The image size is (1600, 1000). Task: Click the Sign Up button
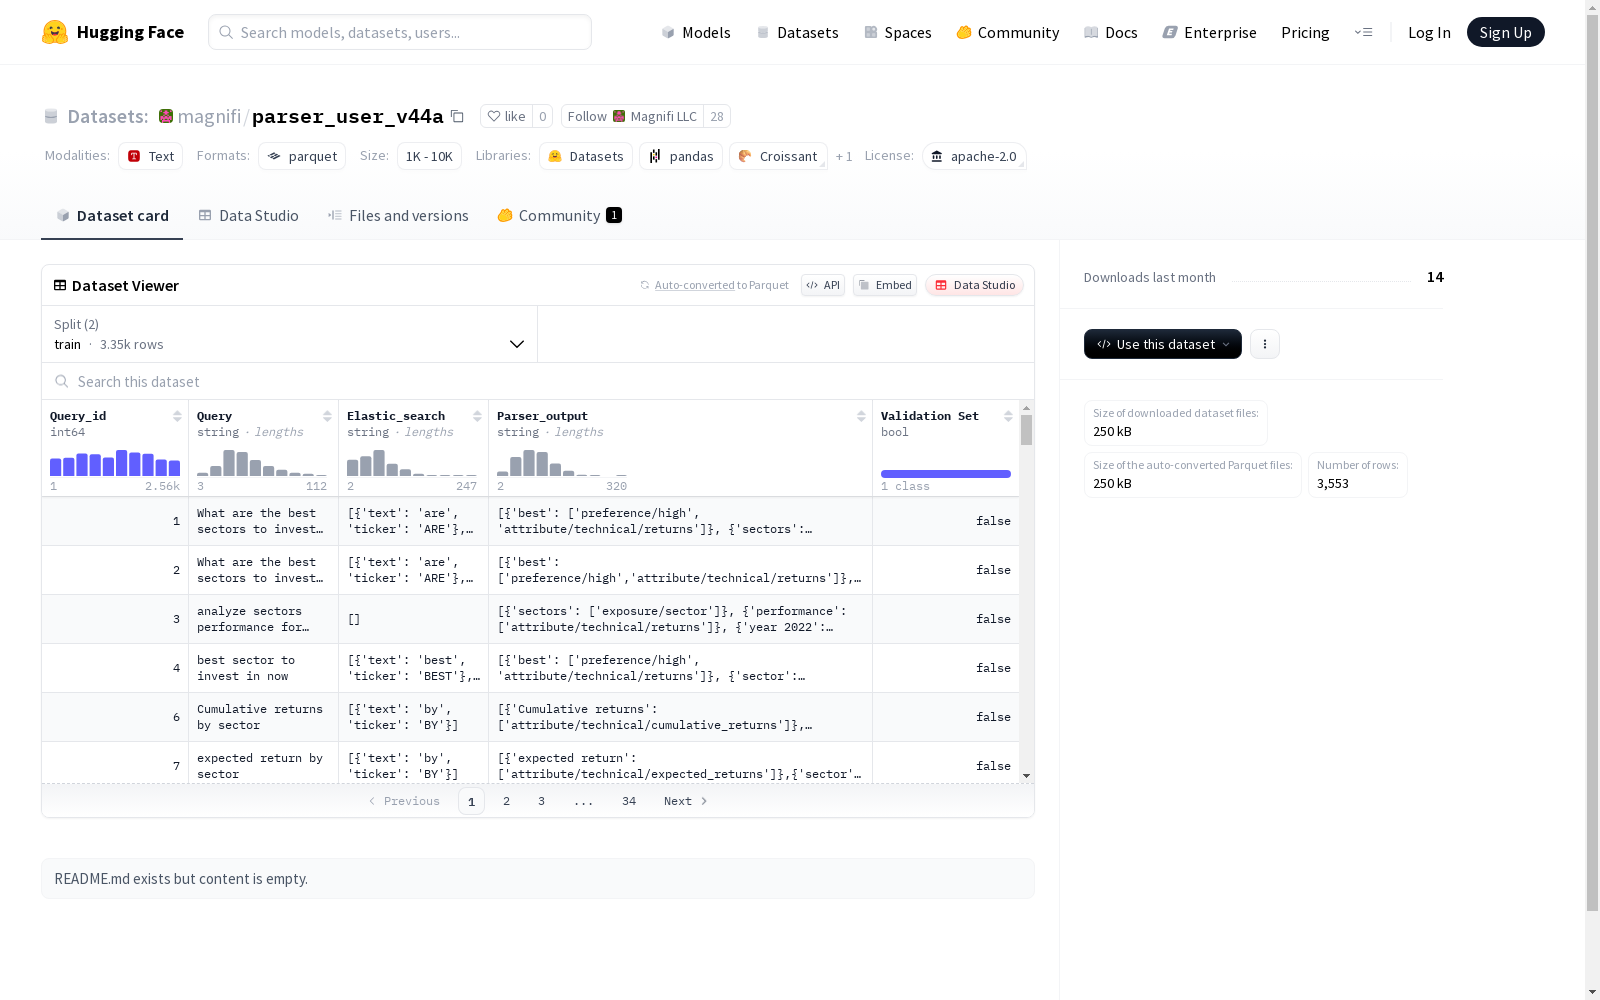1505,32
